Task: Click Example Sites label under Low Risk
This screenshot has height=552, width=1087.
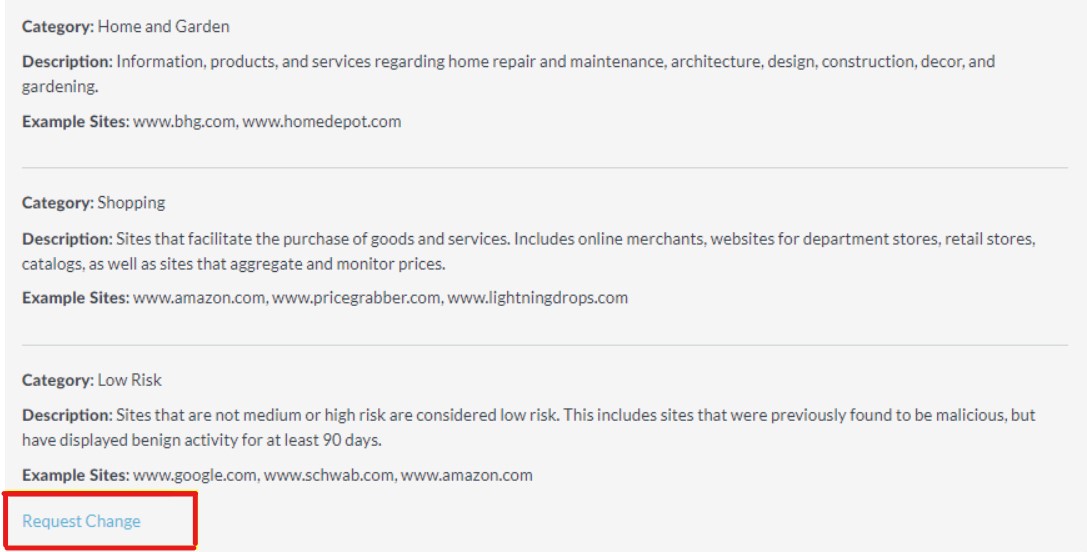Action: click(75, 475)
